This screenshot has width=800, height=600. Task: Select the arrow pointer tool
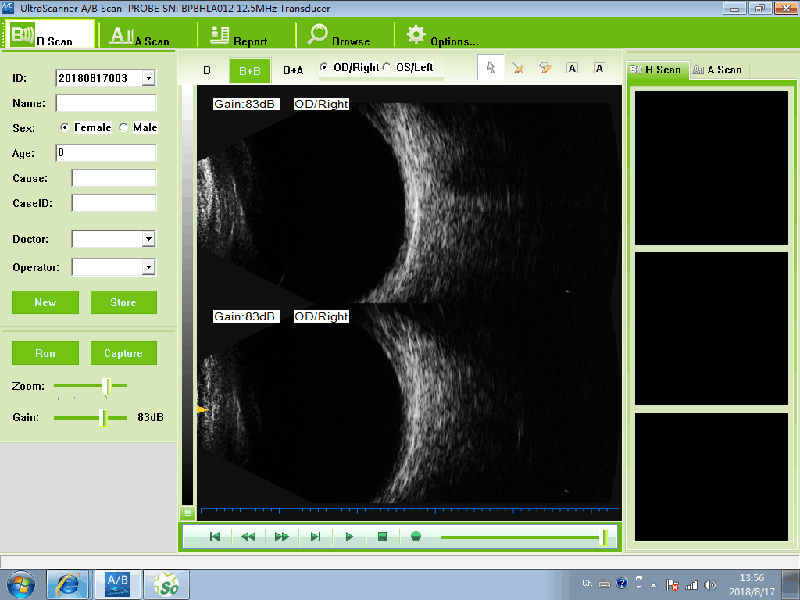490,69
